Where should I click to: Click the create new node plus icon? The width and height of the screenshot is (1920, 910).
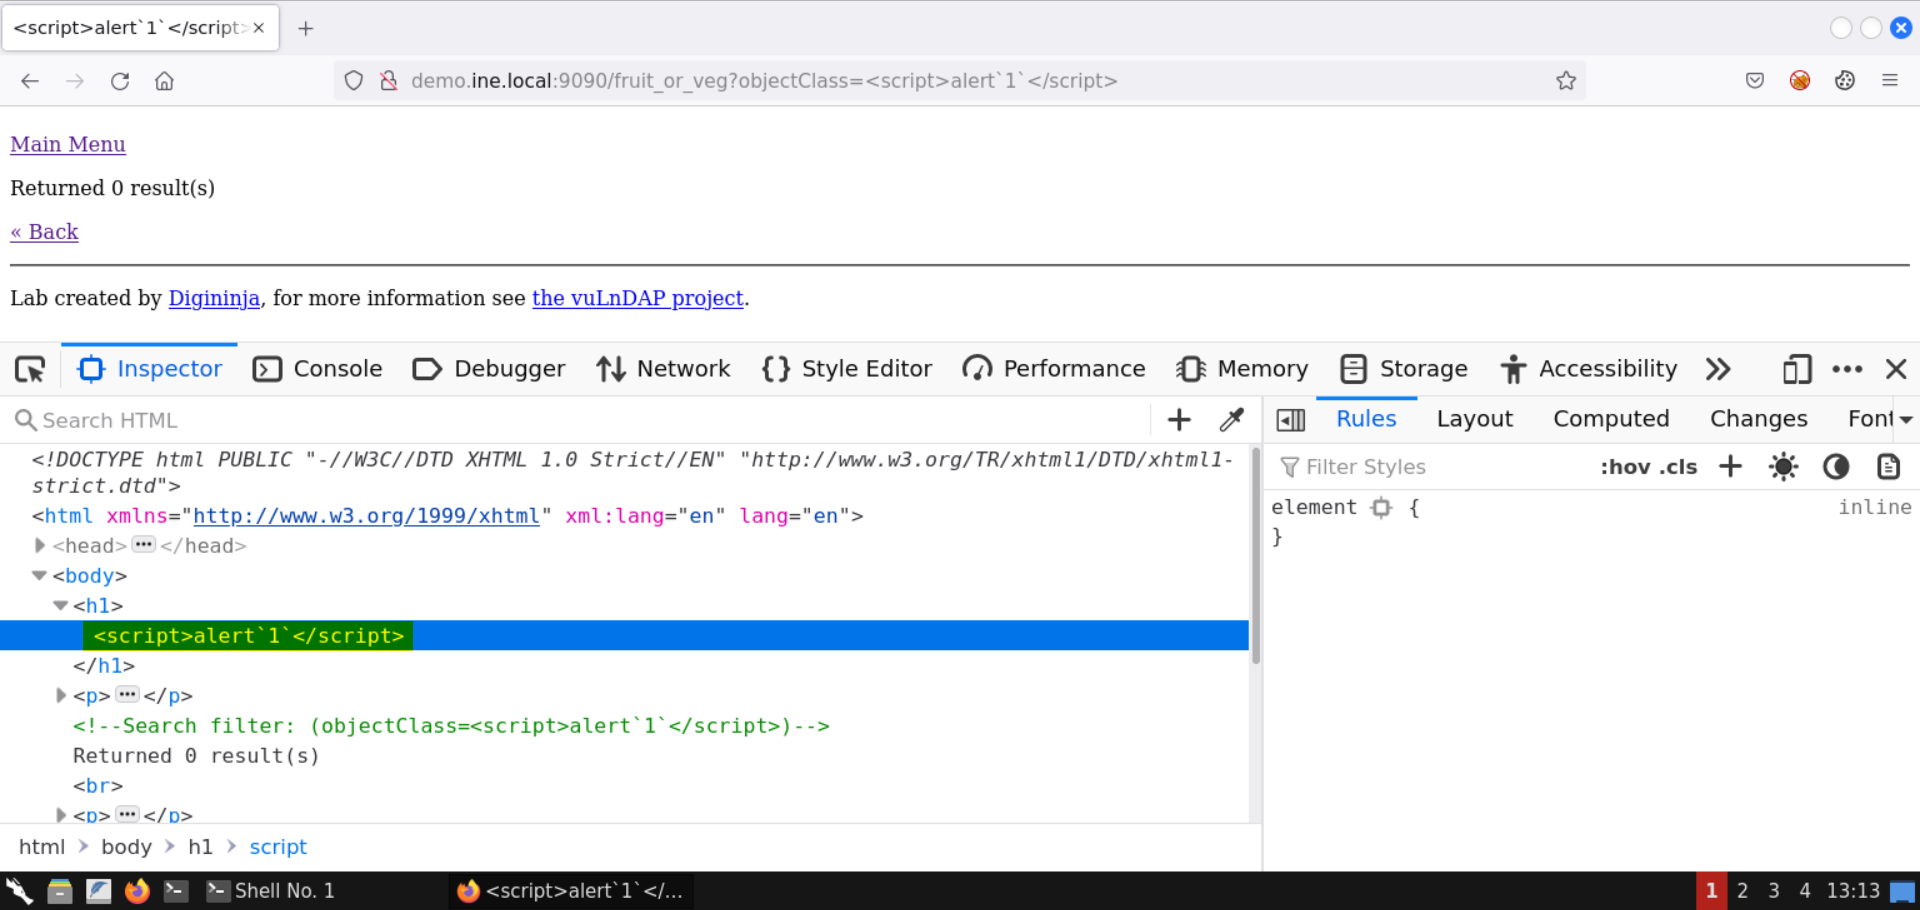[1179, 420]
